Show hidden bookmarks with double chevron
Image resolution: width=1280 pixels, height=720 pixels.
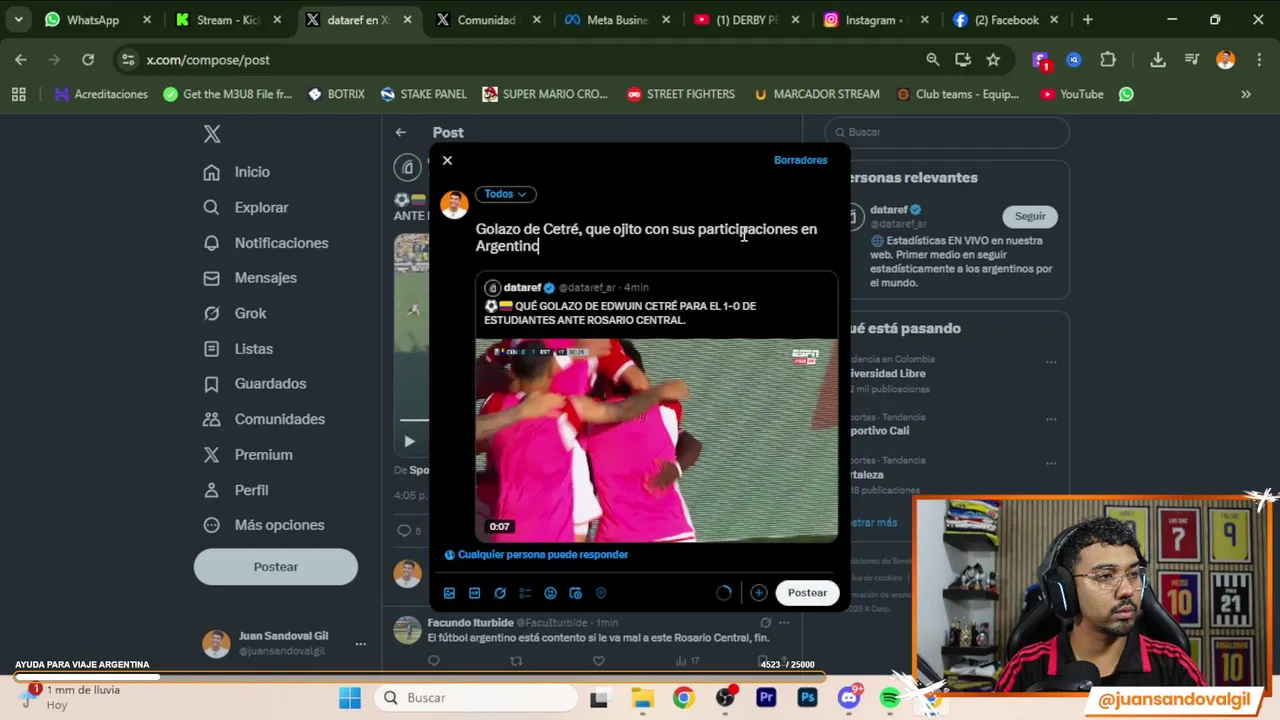1246,94
